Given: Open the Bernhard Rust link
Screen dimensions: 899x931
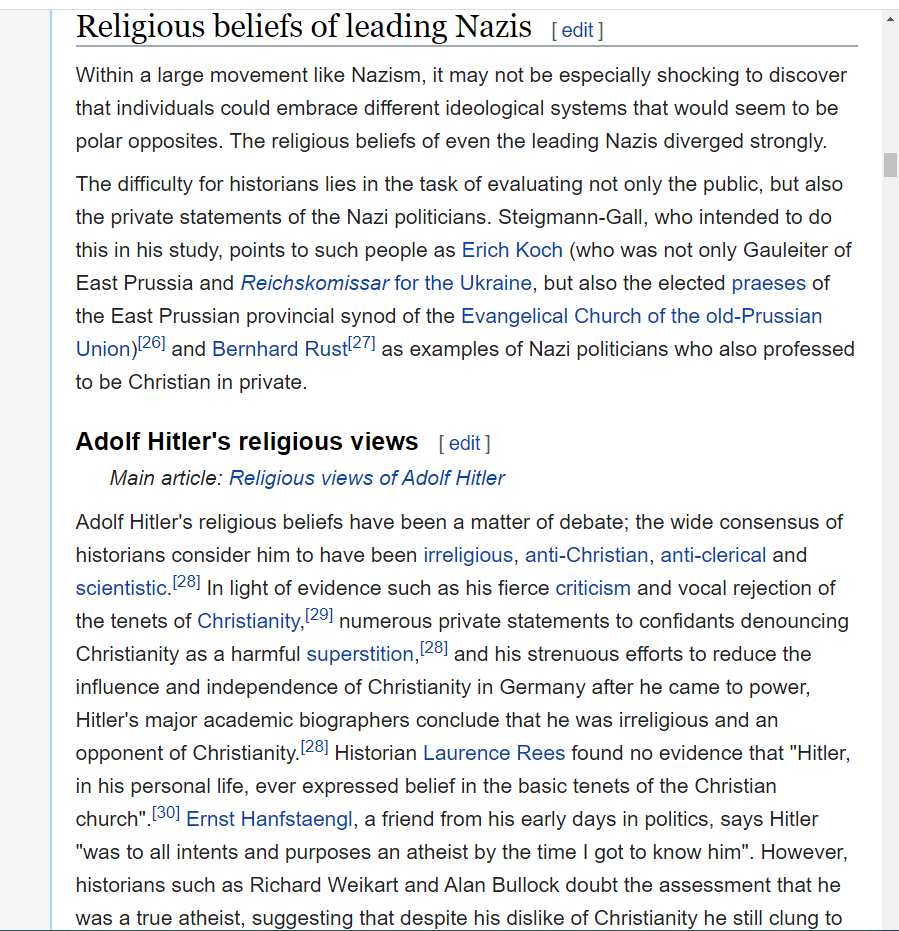Looking at the screenshot, I should point(280,349).
